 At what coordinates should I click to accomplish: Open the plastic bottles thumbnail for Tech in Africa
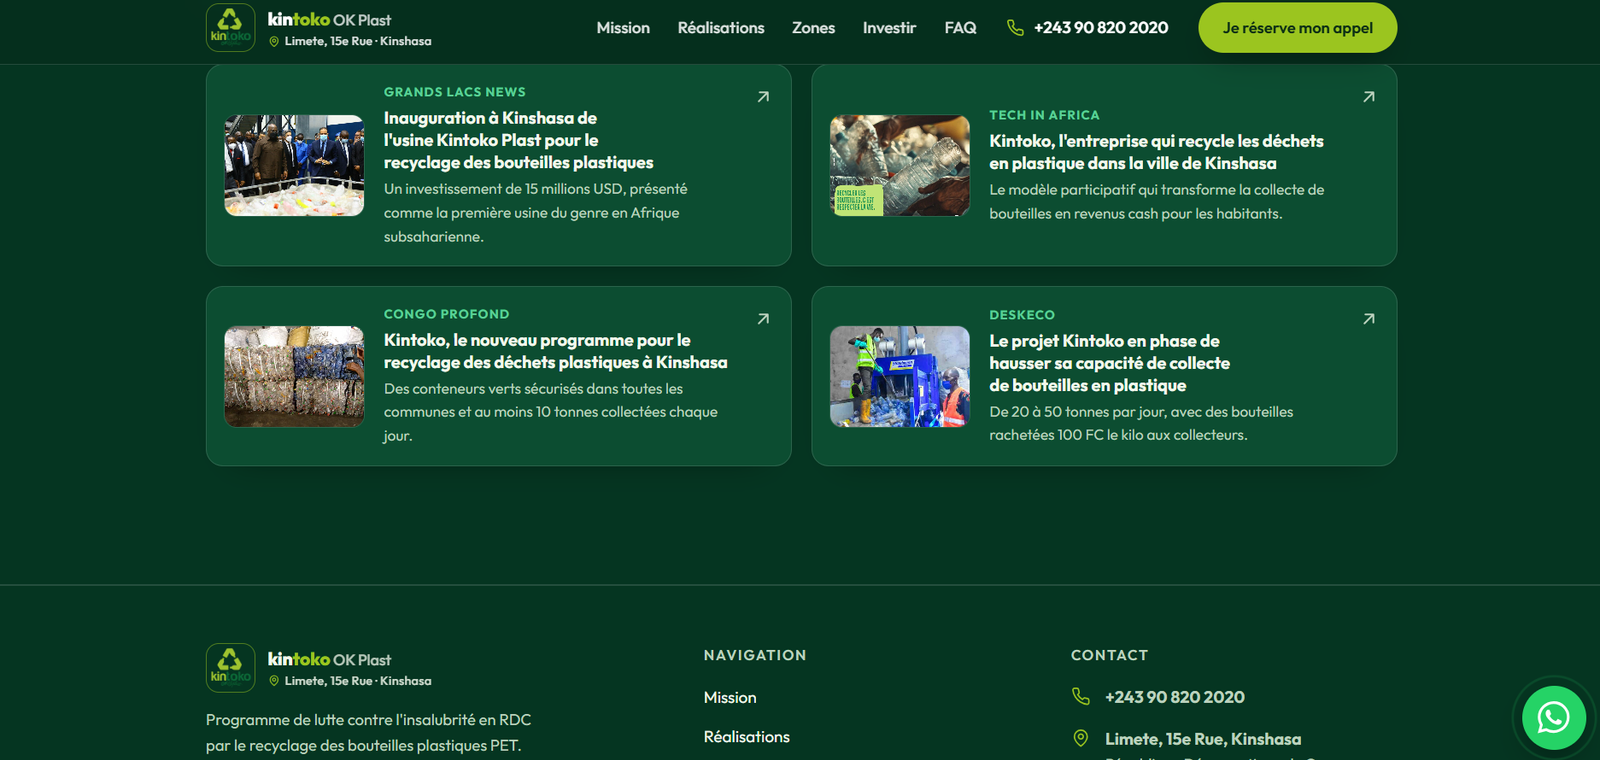900,165
